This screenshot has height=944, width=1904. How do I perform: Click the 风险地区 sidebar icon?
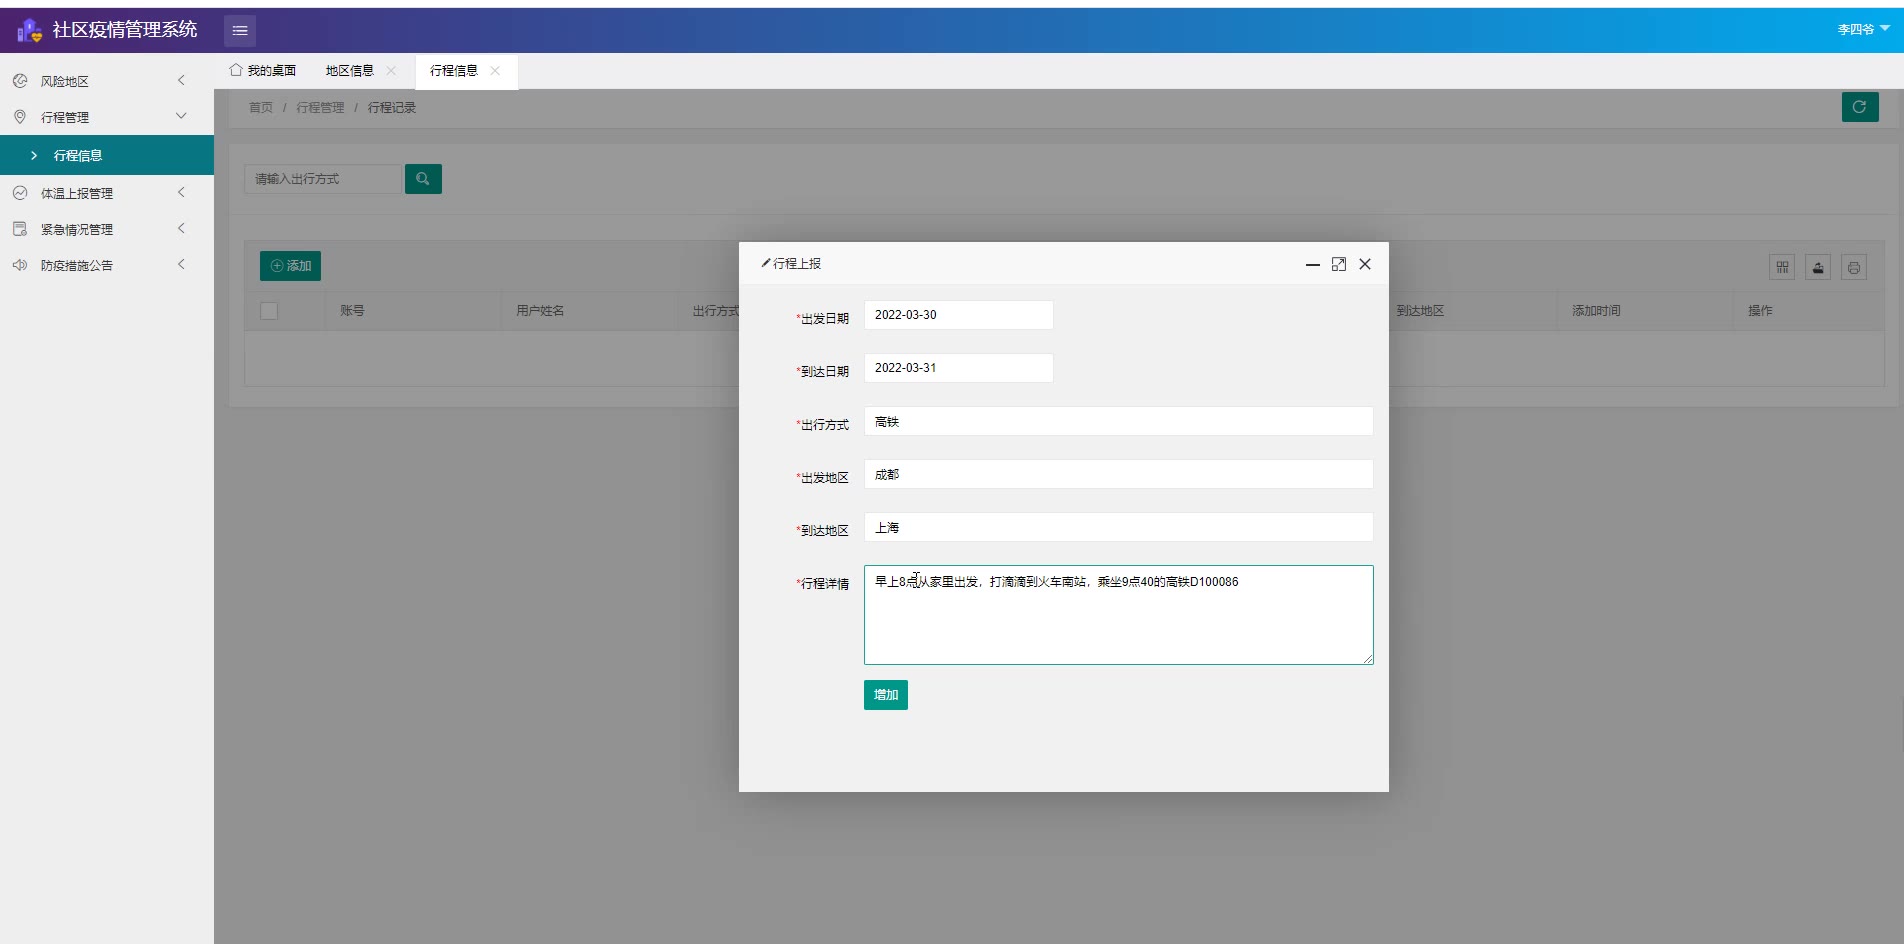20,81
